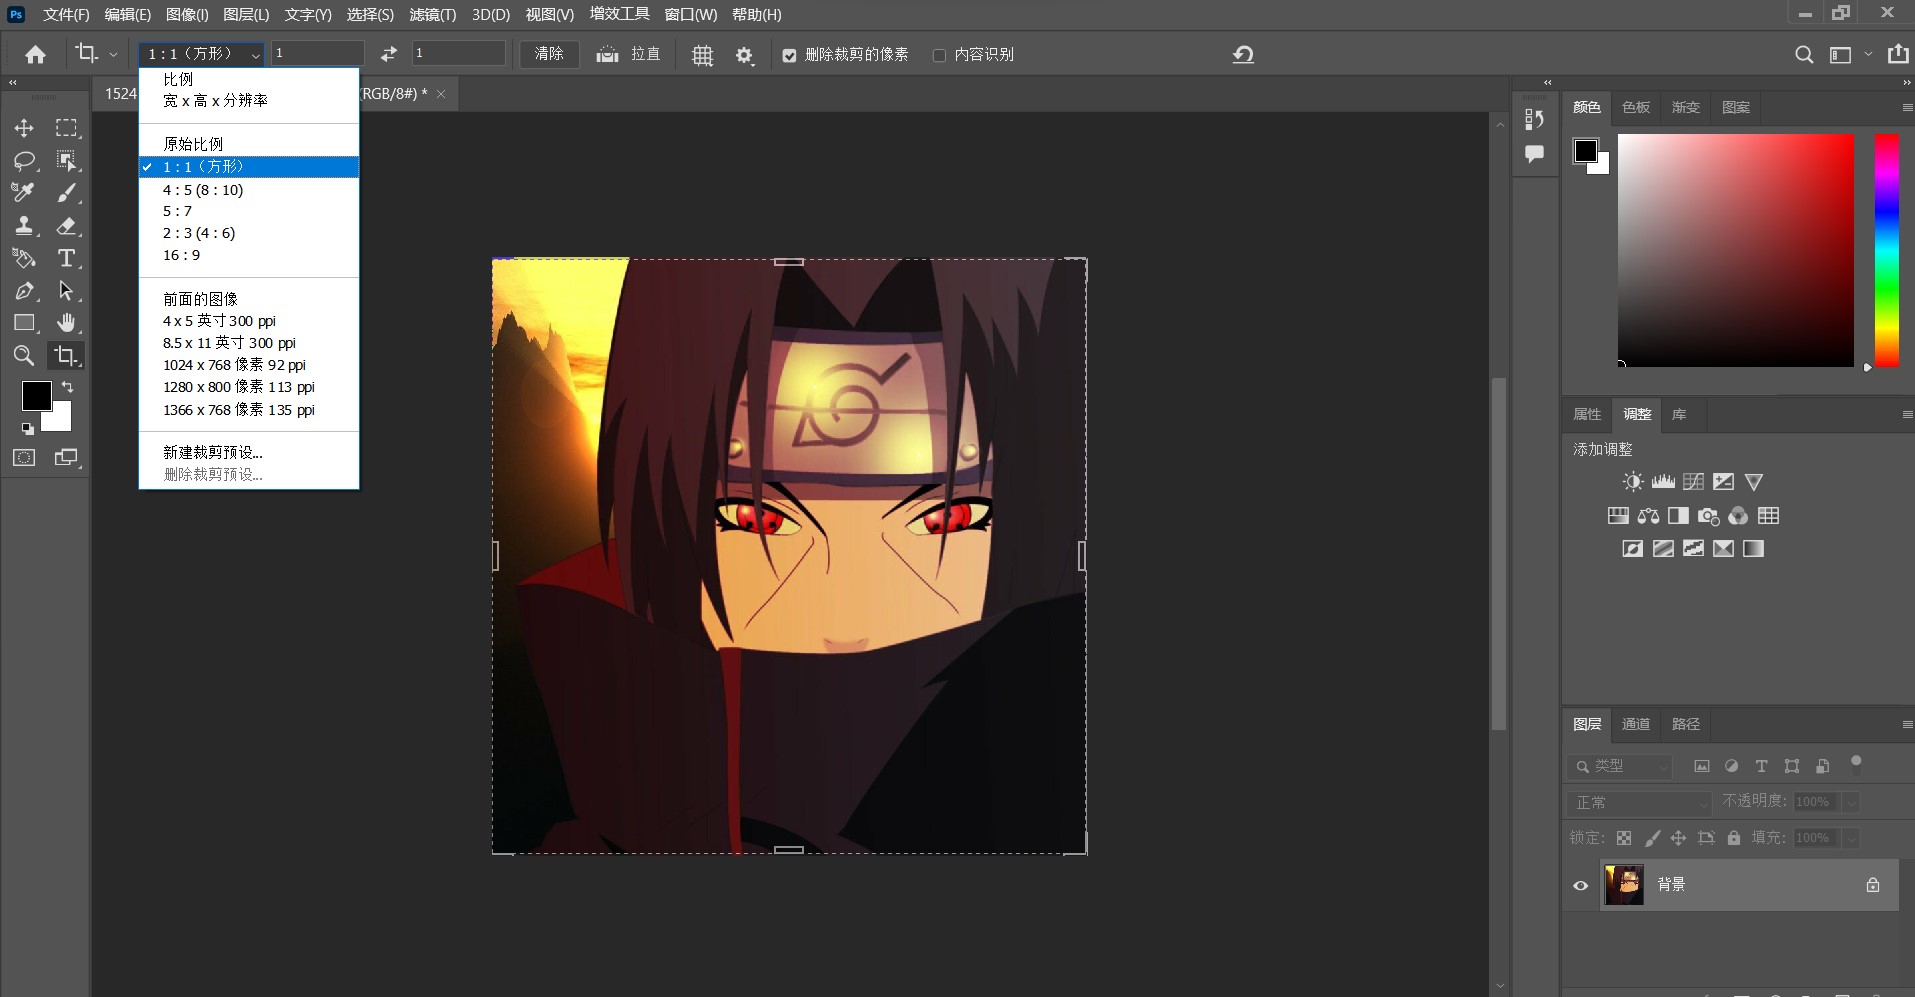
Task: Open the crop ratio preset dropdown
Action: (201, 54)
